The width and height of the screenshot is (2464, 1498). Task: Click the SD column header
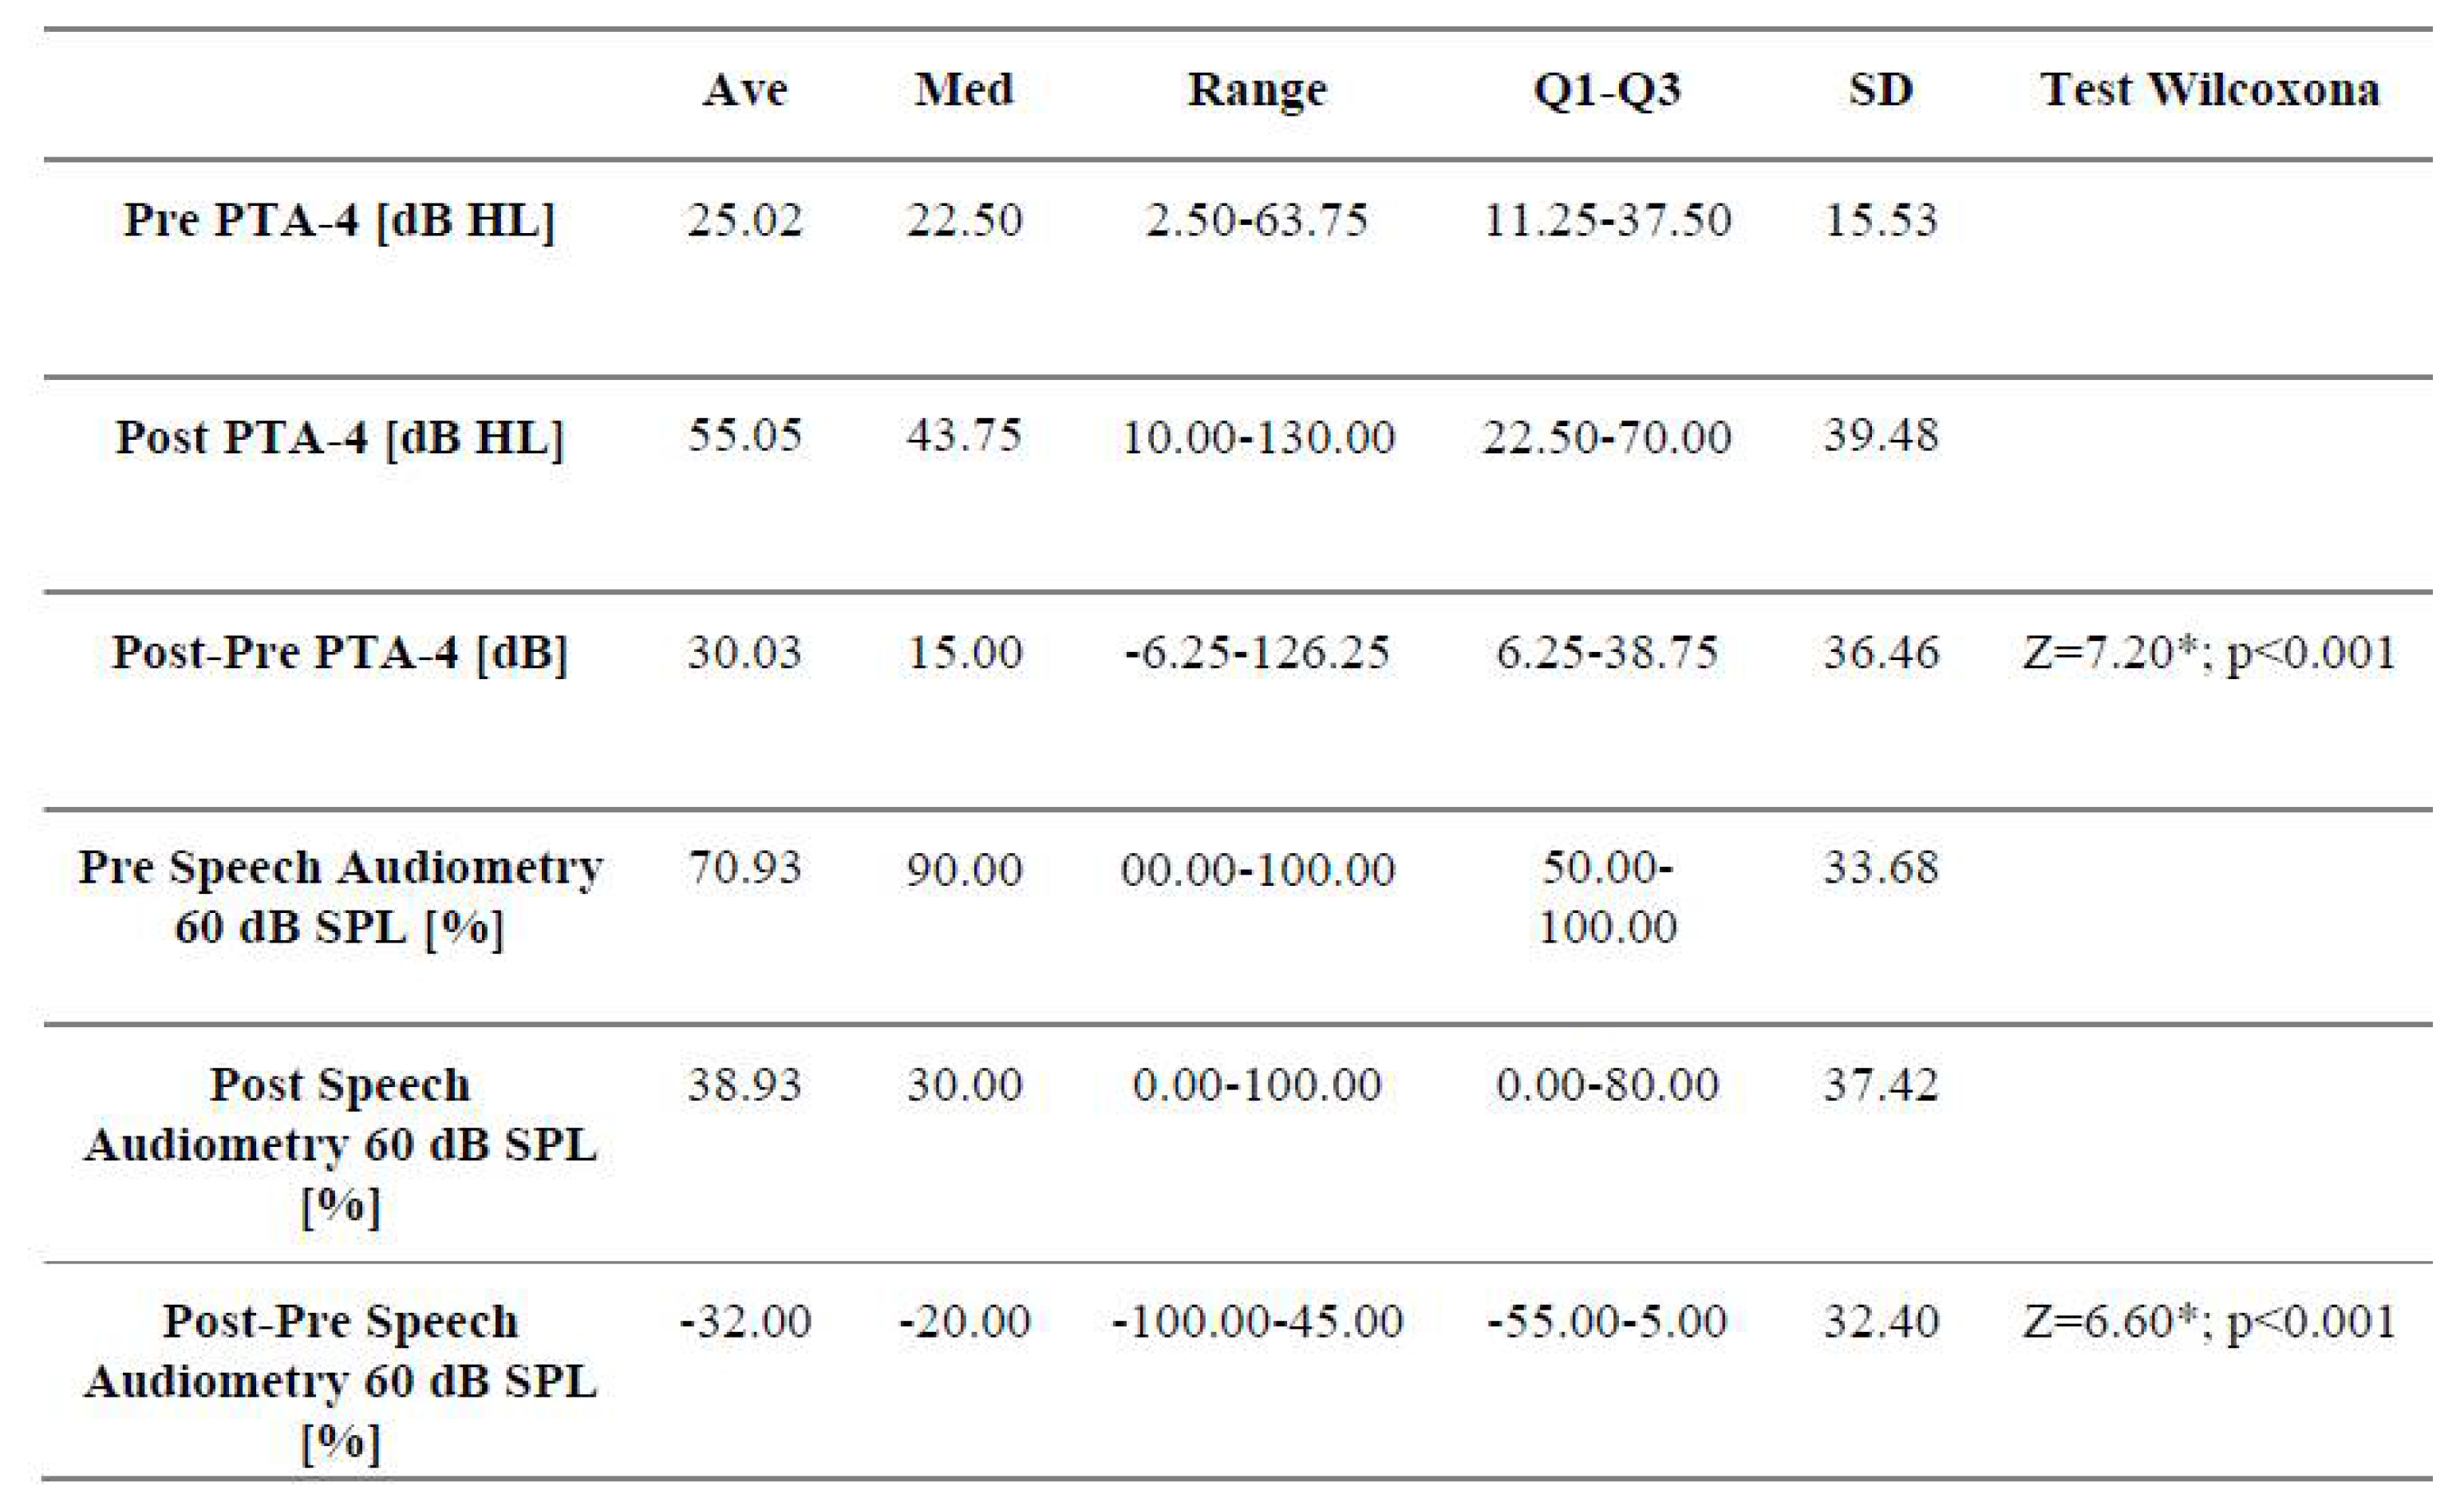(x=1880, y=90)
